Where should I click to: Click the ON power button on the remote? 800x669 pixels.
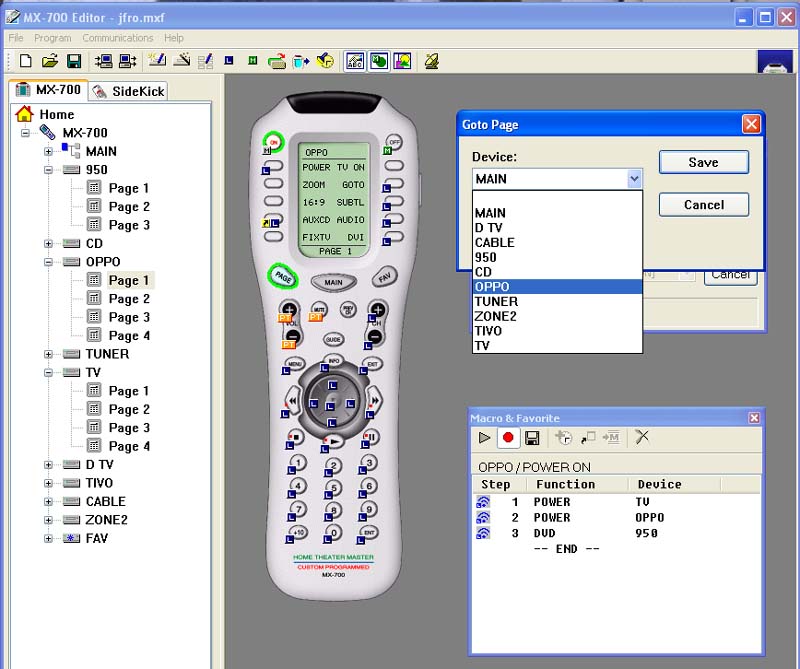(x=273, y=142)
